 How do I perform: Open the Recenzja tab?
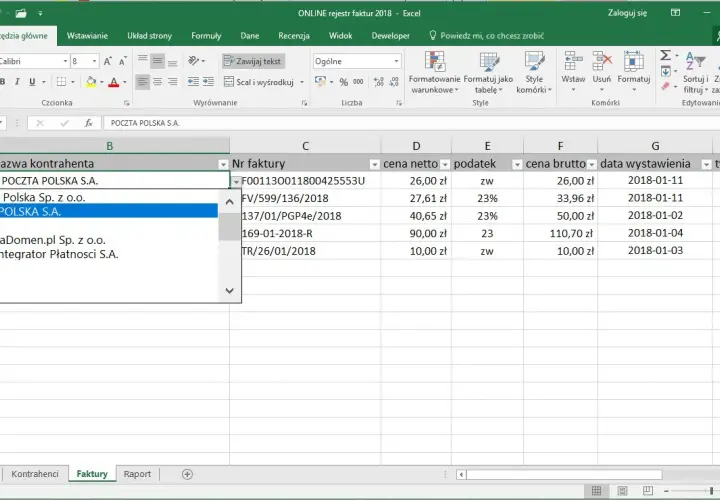pos(294,36)
